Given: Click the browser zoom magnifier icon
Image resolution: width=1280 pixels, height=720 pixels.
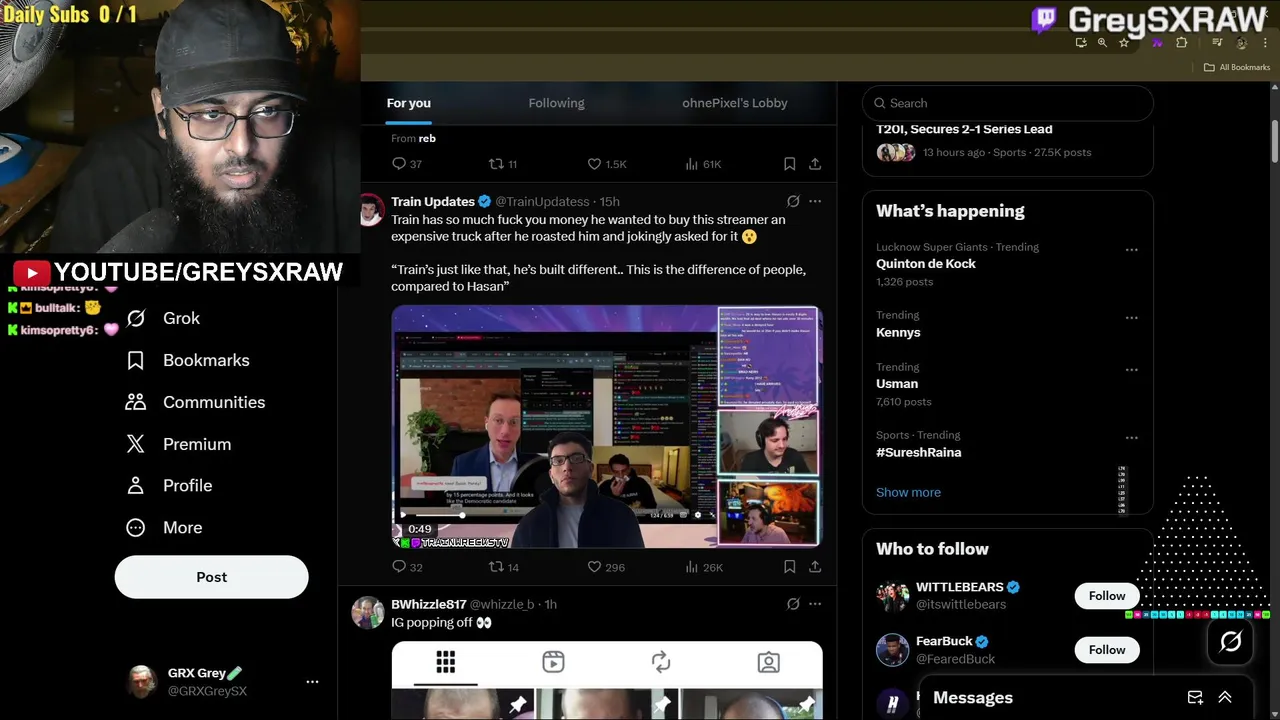Looking at the screenshot, I should [1102, 43].
